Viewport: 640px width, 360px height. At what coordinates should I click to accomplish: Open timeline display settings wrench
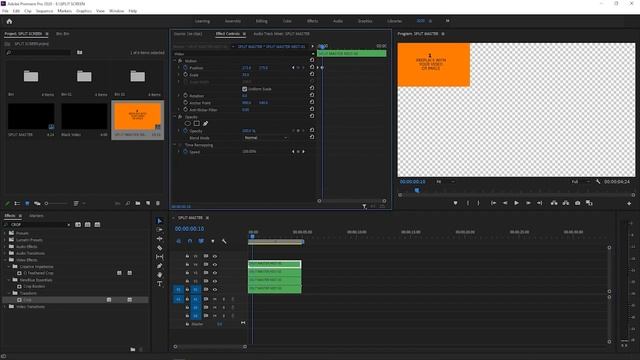(224, 241)
